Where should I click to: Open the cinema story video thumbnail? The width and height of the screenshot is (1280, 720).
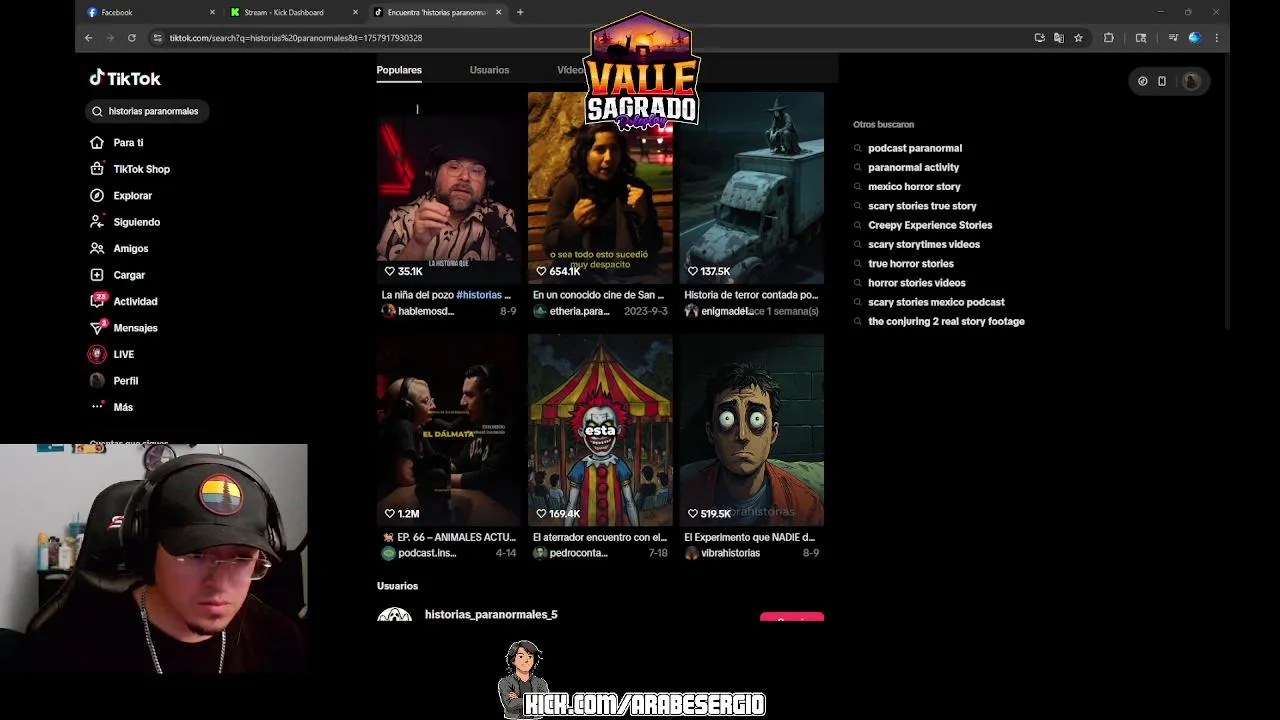[x=600, y=188]
